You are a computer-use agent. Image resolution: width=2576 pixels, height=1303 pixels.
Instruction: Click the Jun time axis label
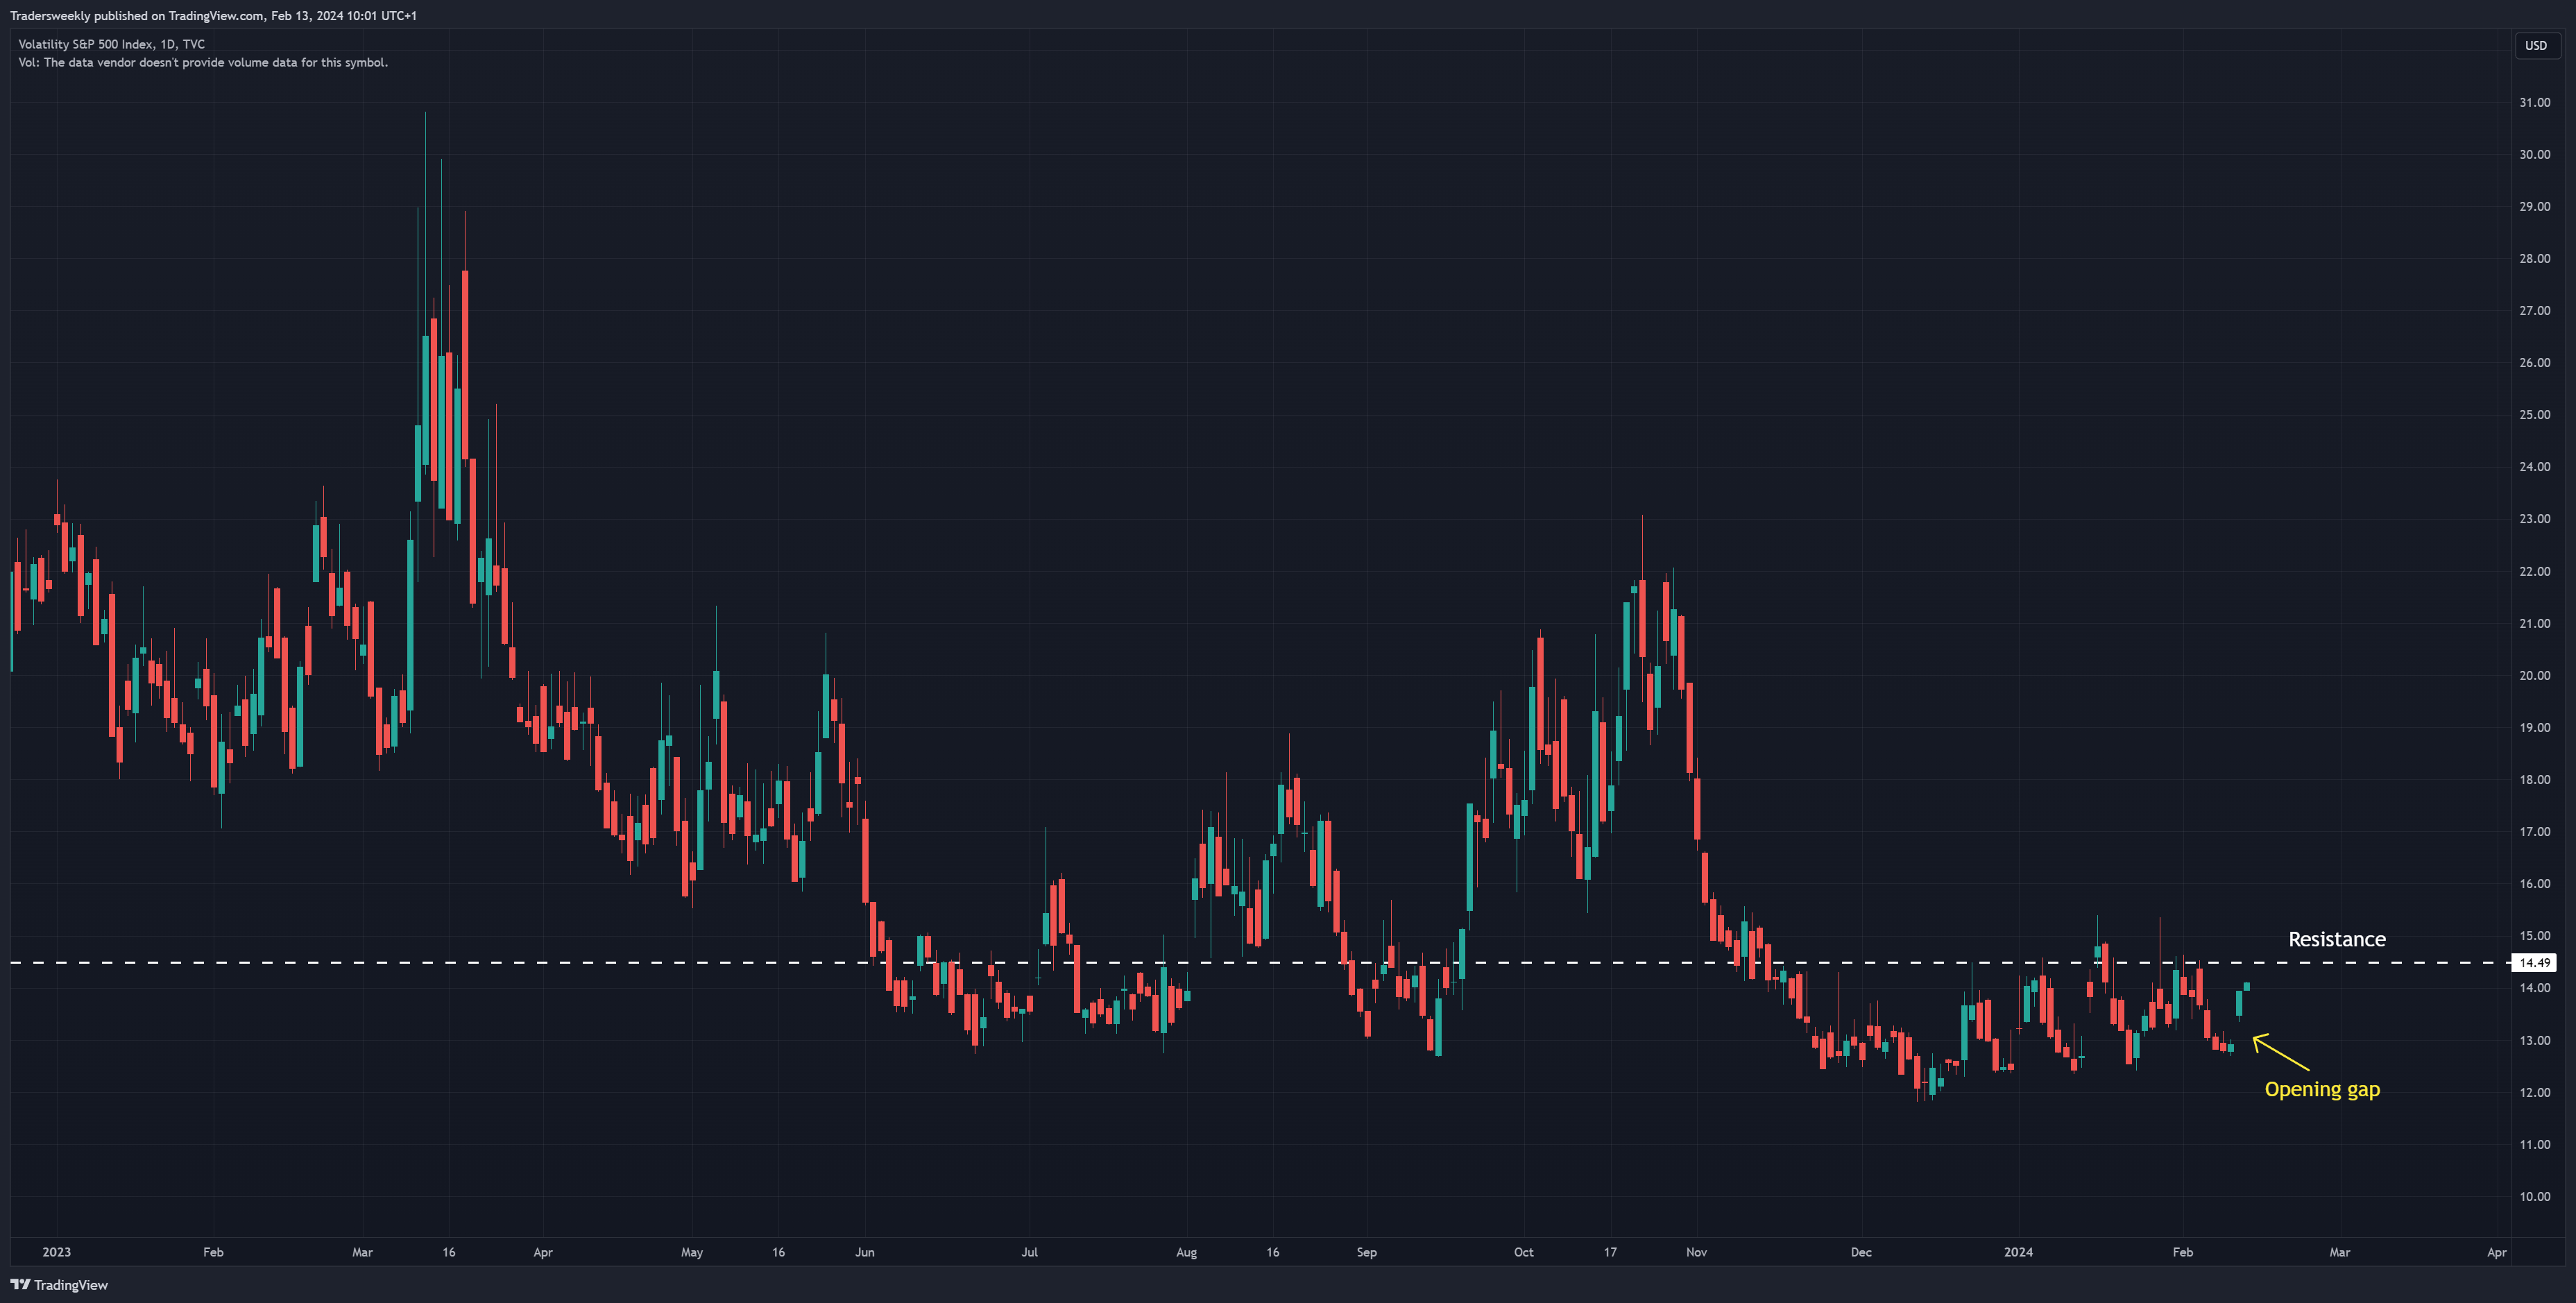coord(865,1252)
